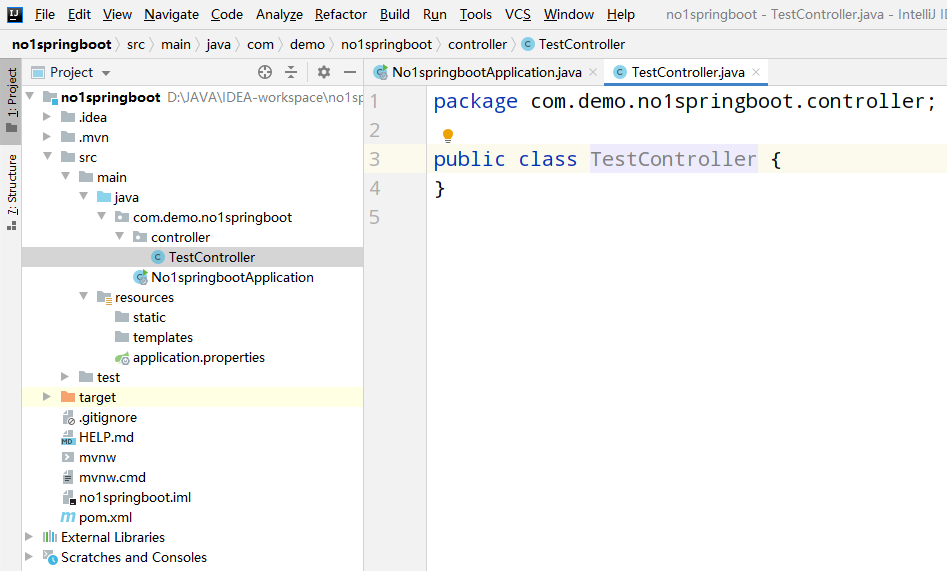Image resolution: width=947 pixels, height=571 pixels.
Task: Collapse the java folder arrow
Action: (84, 196)
